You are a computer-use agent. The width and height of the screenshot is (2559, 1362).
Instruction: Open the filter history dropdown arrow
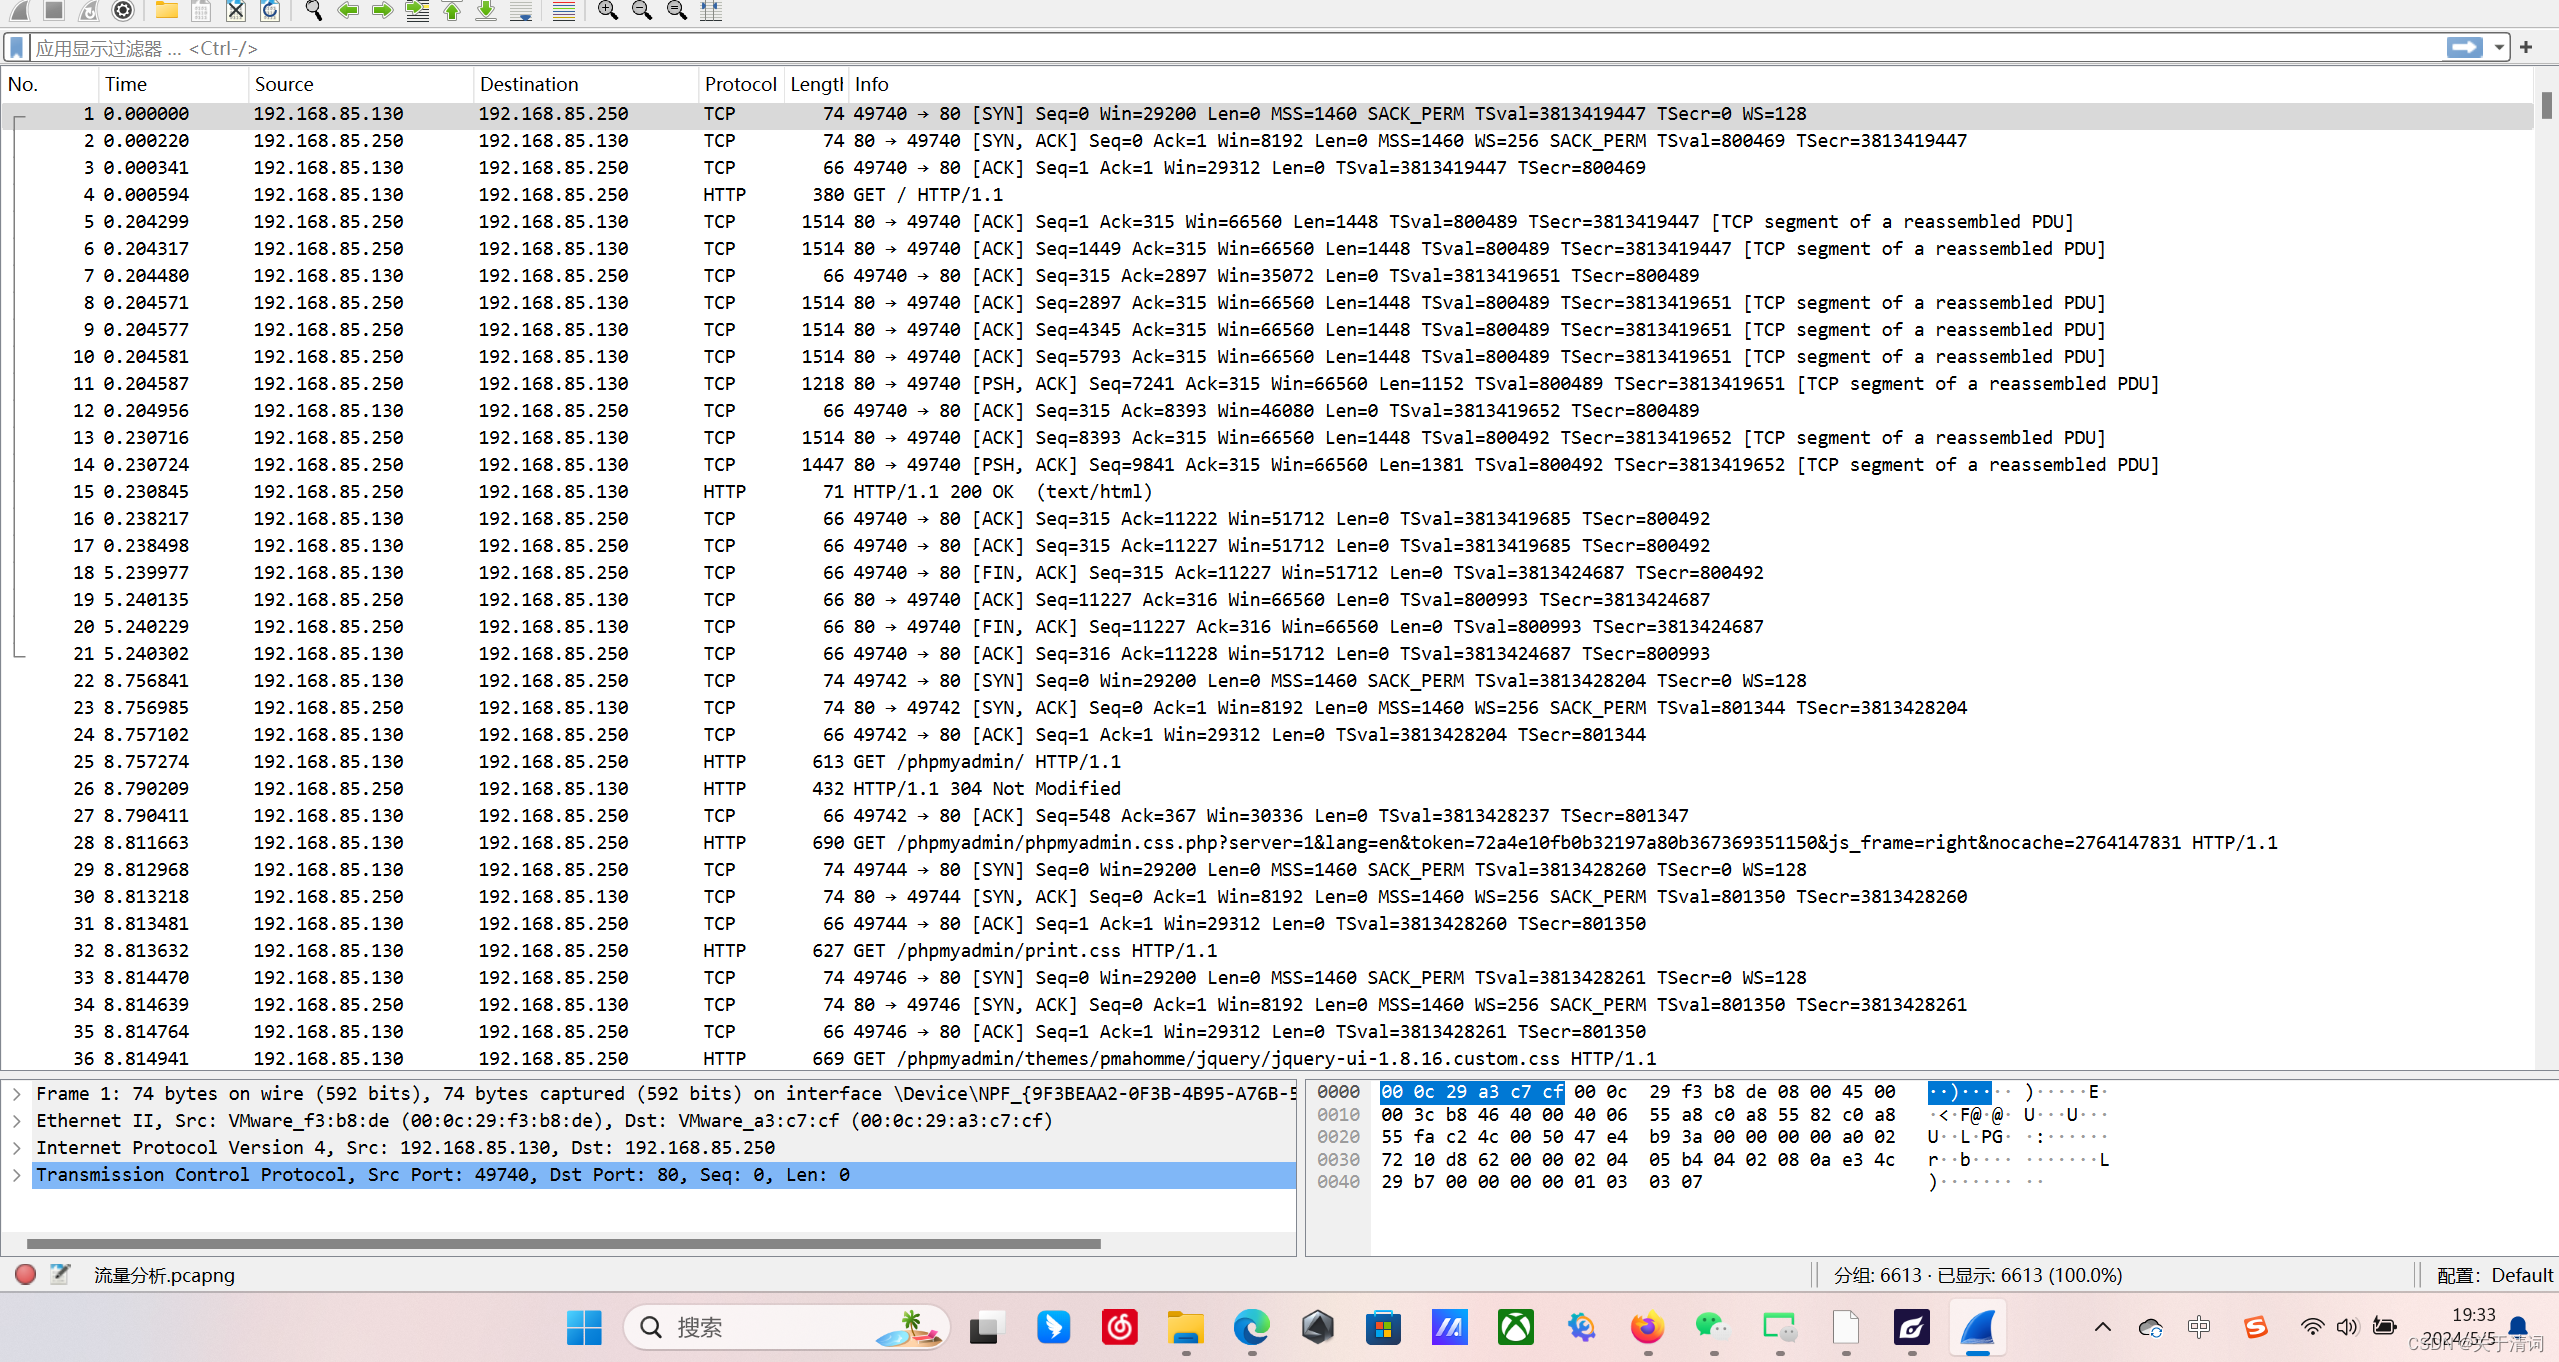pos(2499,48)
